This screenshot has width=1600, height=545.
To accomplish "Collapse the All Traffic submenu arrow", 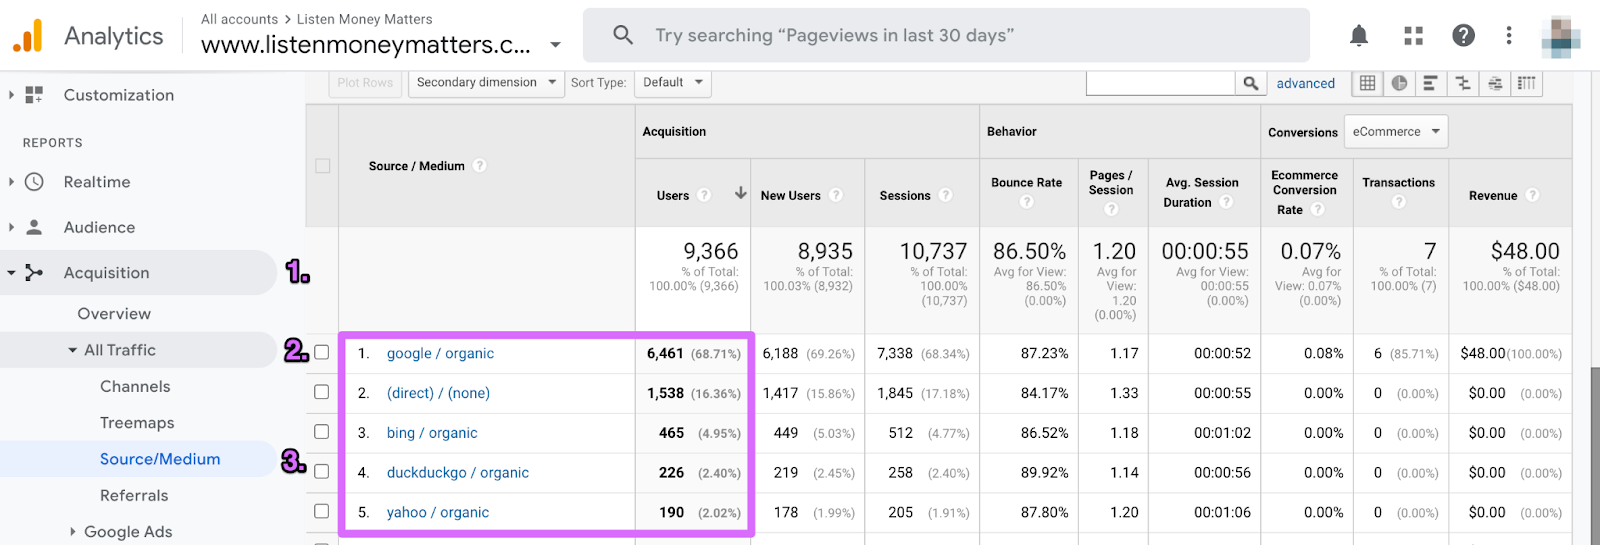I will [73, 350].
